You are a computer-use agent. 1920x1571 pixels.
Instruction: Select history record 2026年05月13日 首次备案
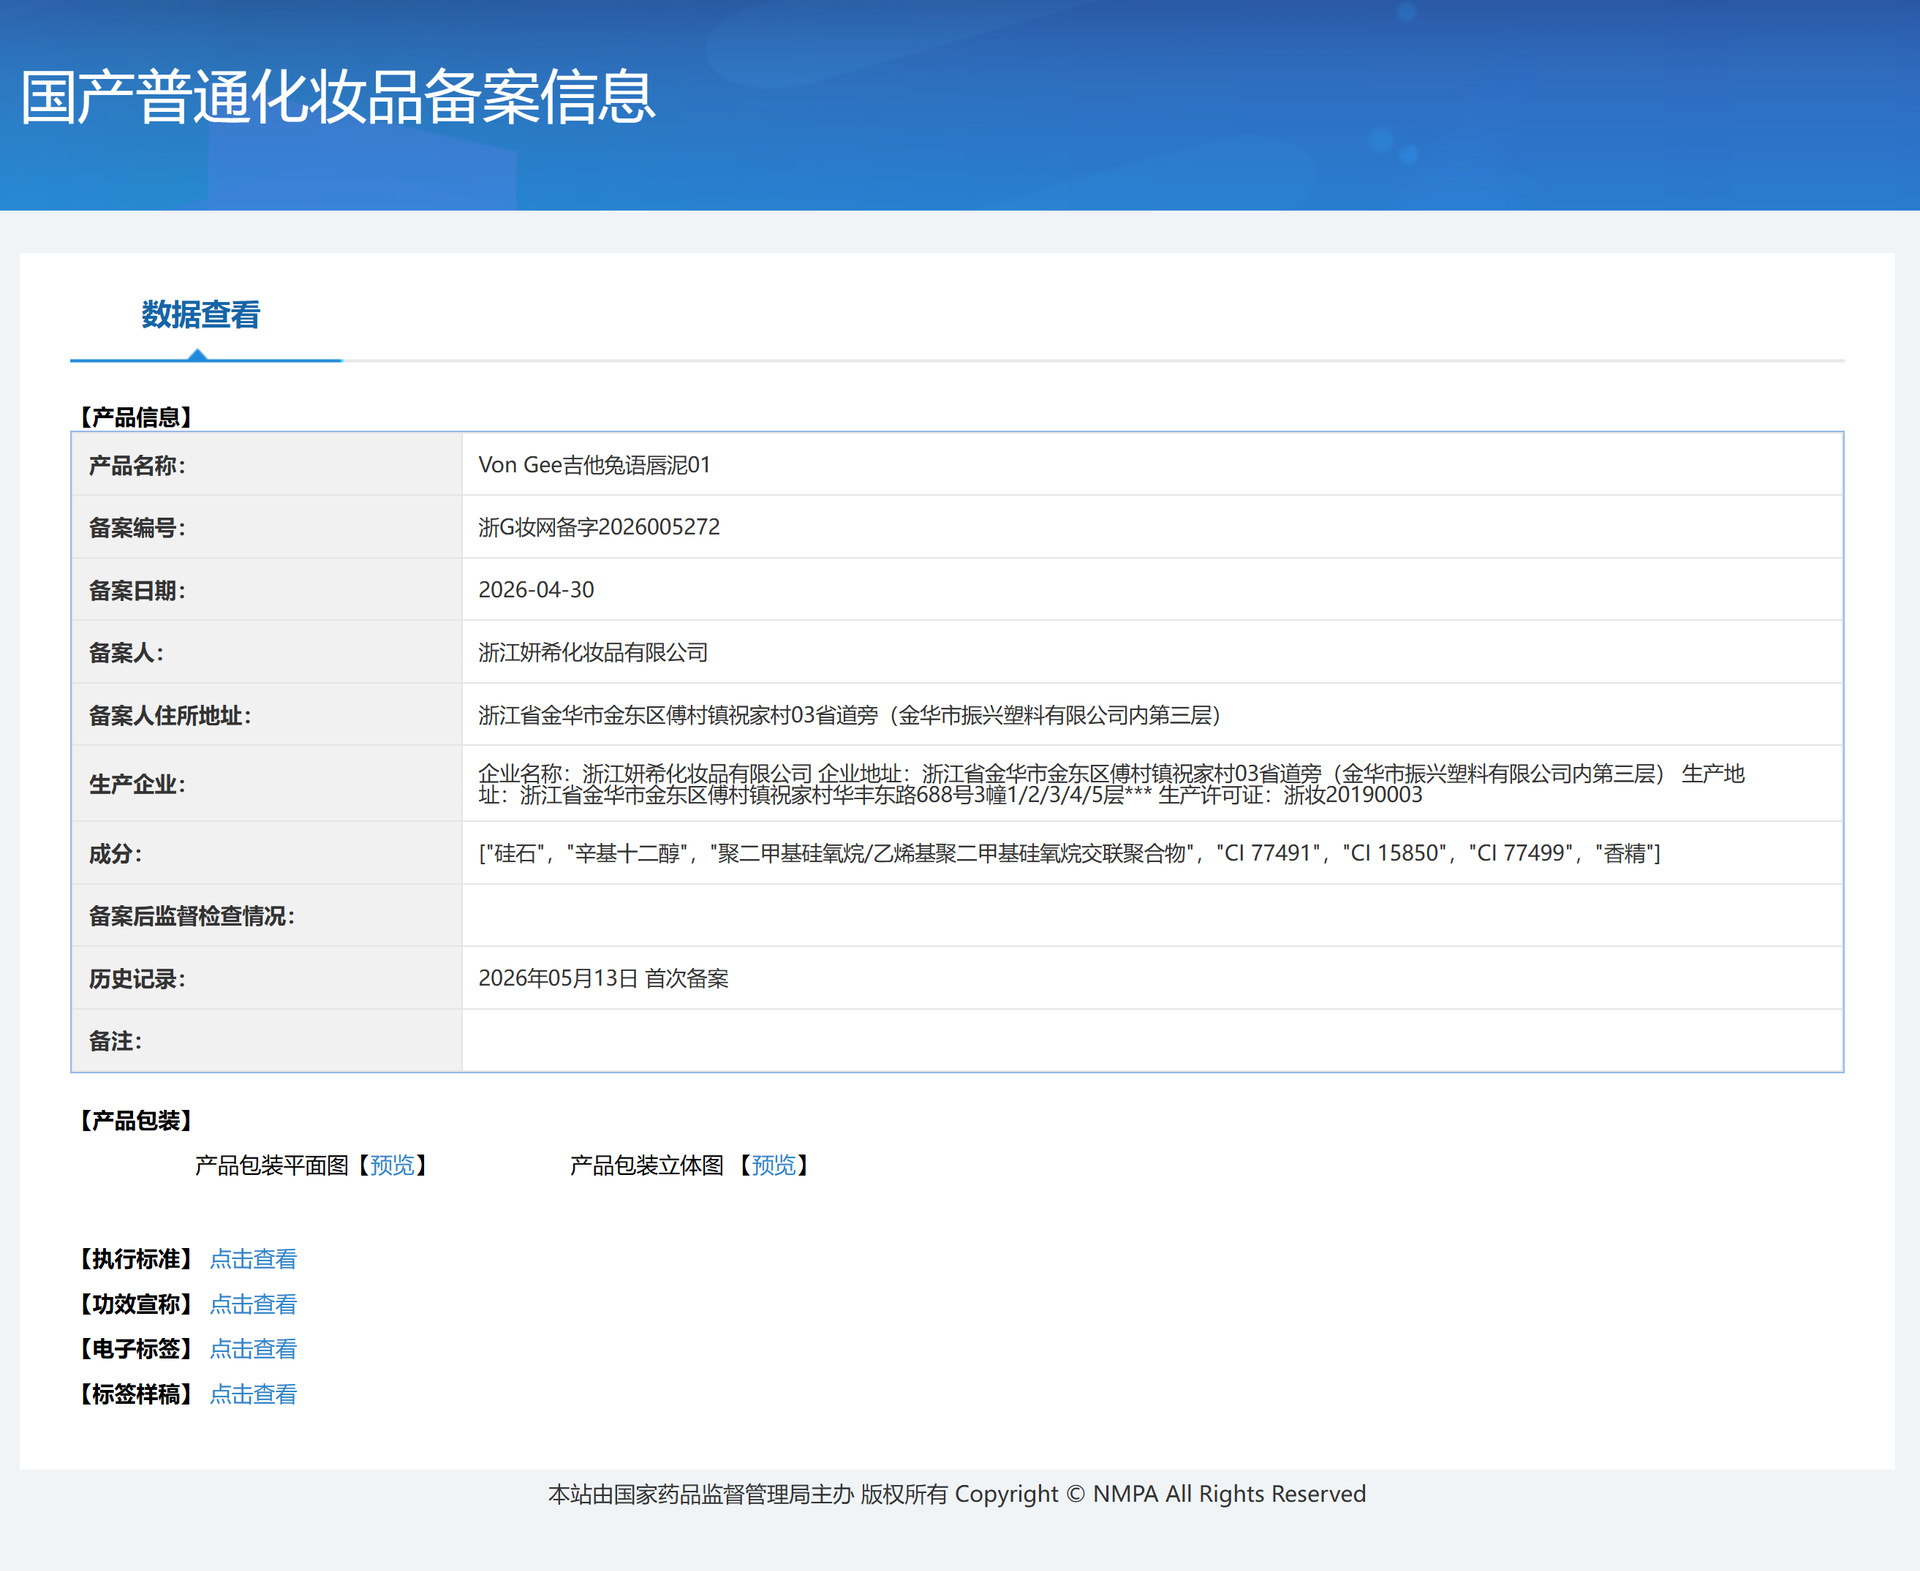click(603, 978)
